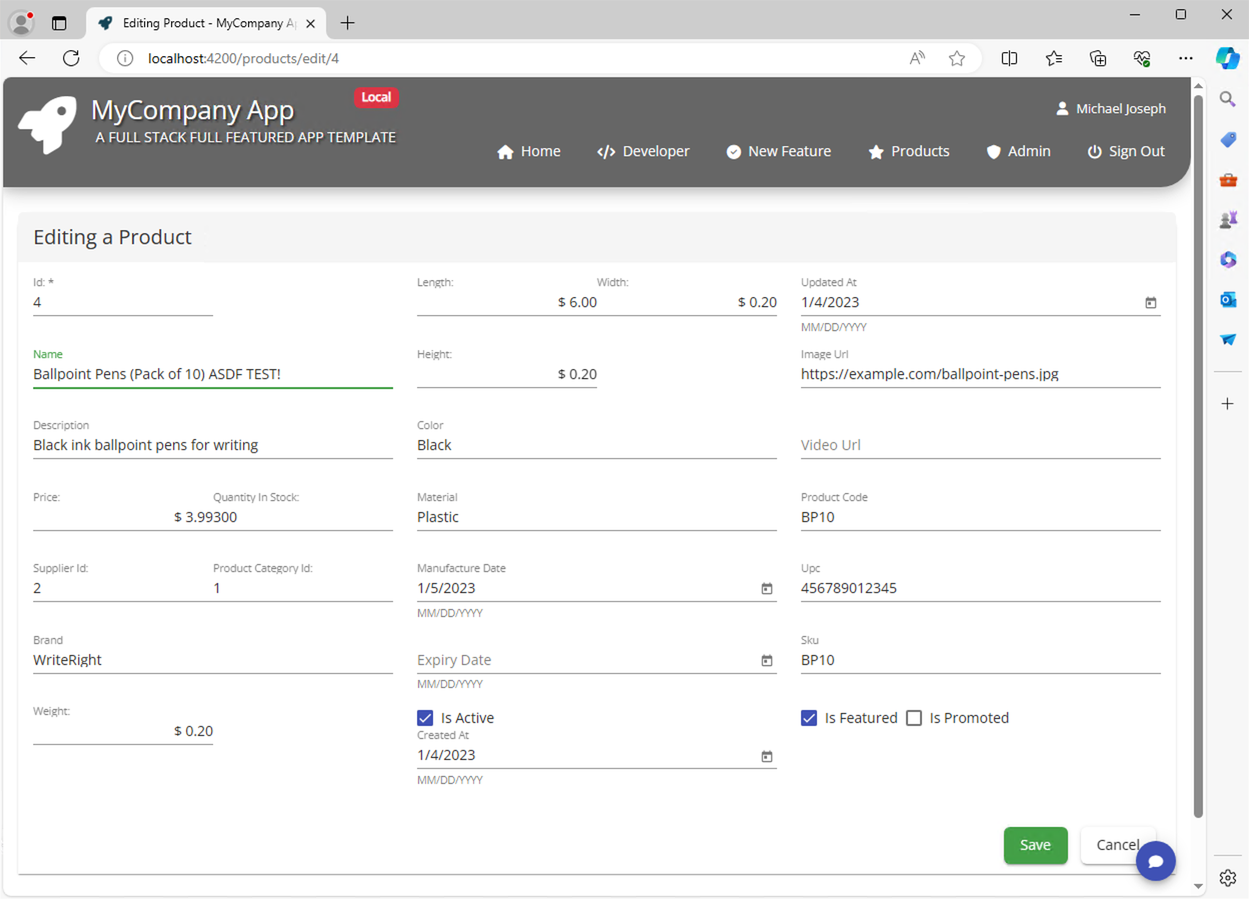The width and height of the screenshot is (1249, 899).
Task: Open calendar picker for Updated At
Action: [x=1151, y=303]
